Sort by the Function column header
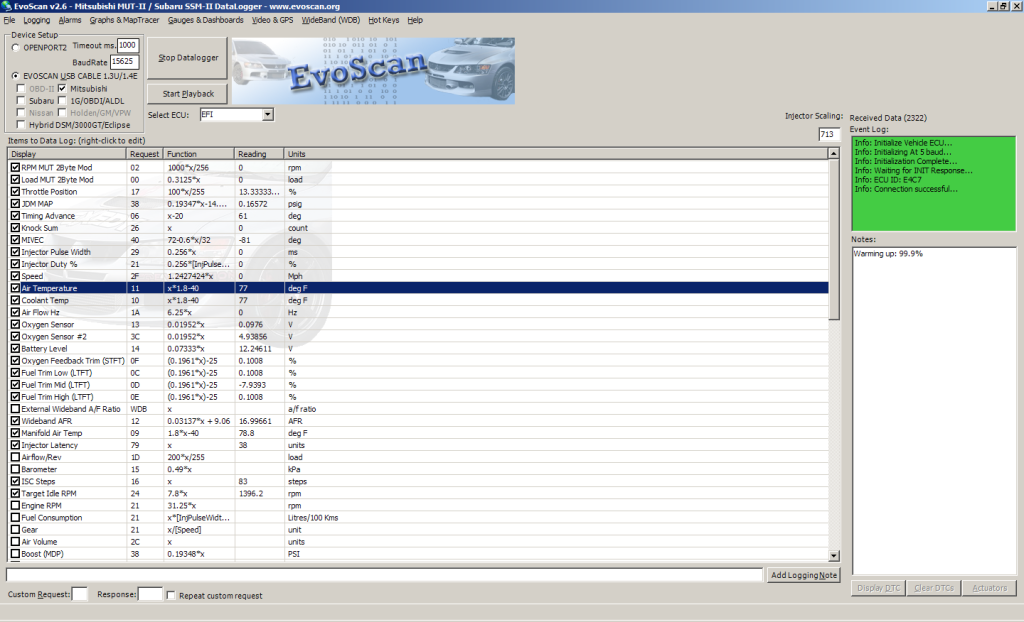The image size is (1024, 622). pyautogui.click(x=199, y=154)
